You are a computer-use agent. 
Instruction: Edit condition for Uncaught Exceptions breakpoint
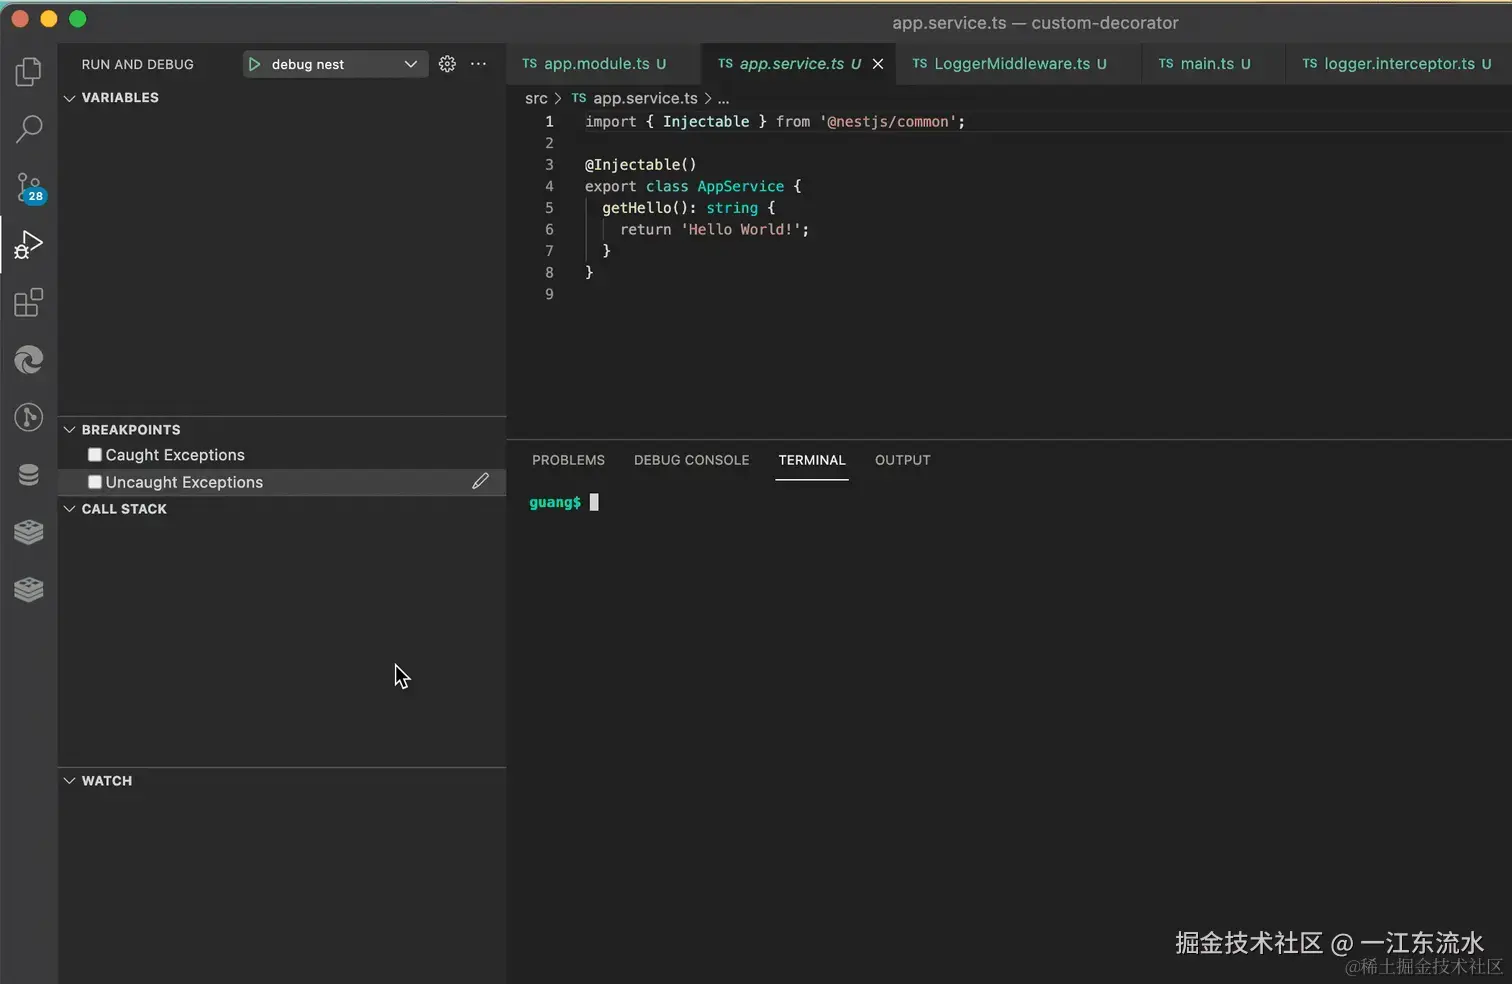[480, 482]
